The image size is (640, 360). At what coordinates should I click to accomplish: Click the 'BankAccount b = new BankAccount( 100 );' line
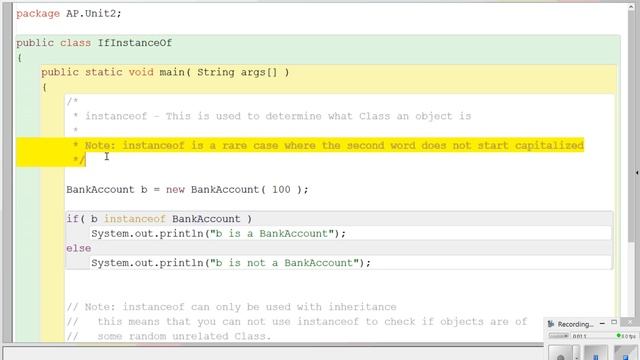click(187, 190)
